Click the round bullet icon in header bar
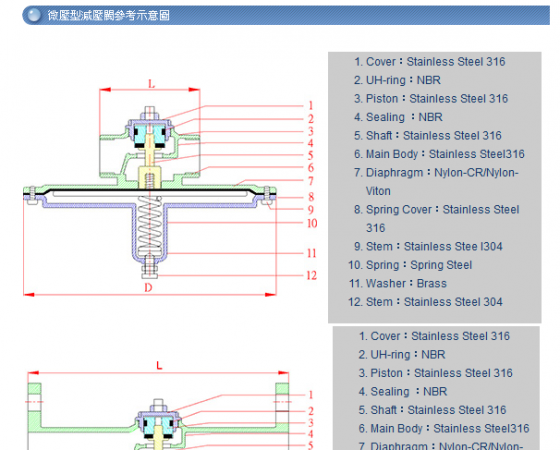This screenshot has height=450, width=560. pyautogui.click(x=35, y=15)
